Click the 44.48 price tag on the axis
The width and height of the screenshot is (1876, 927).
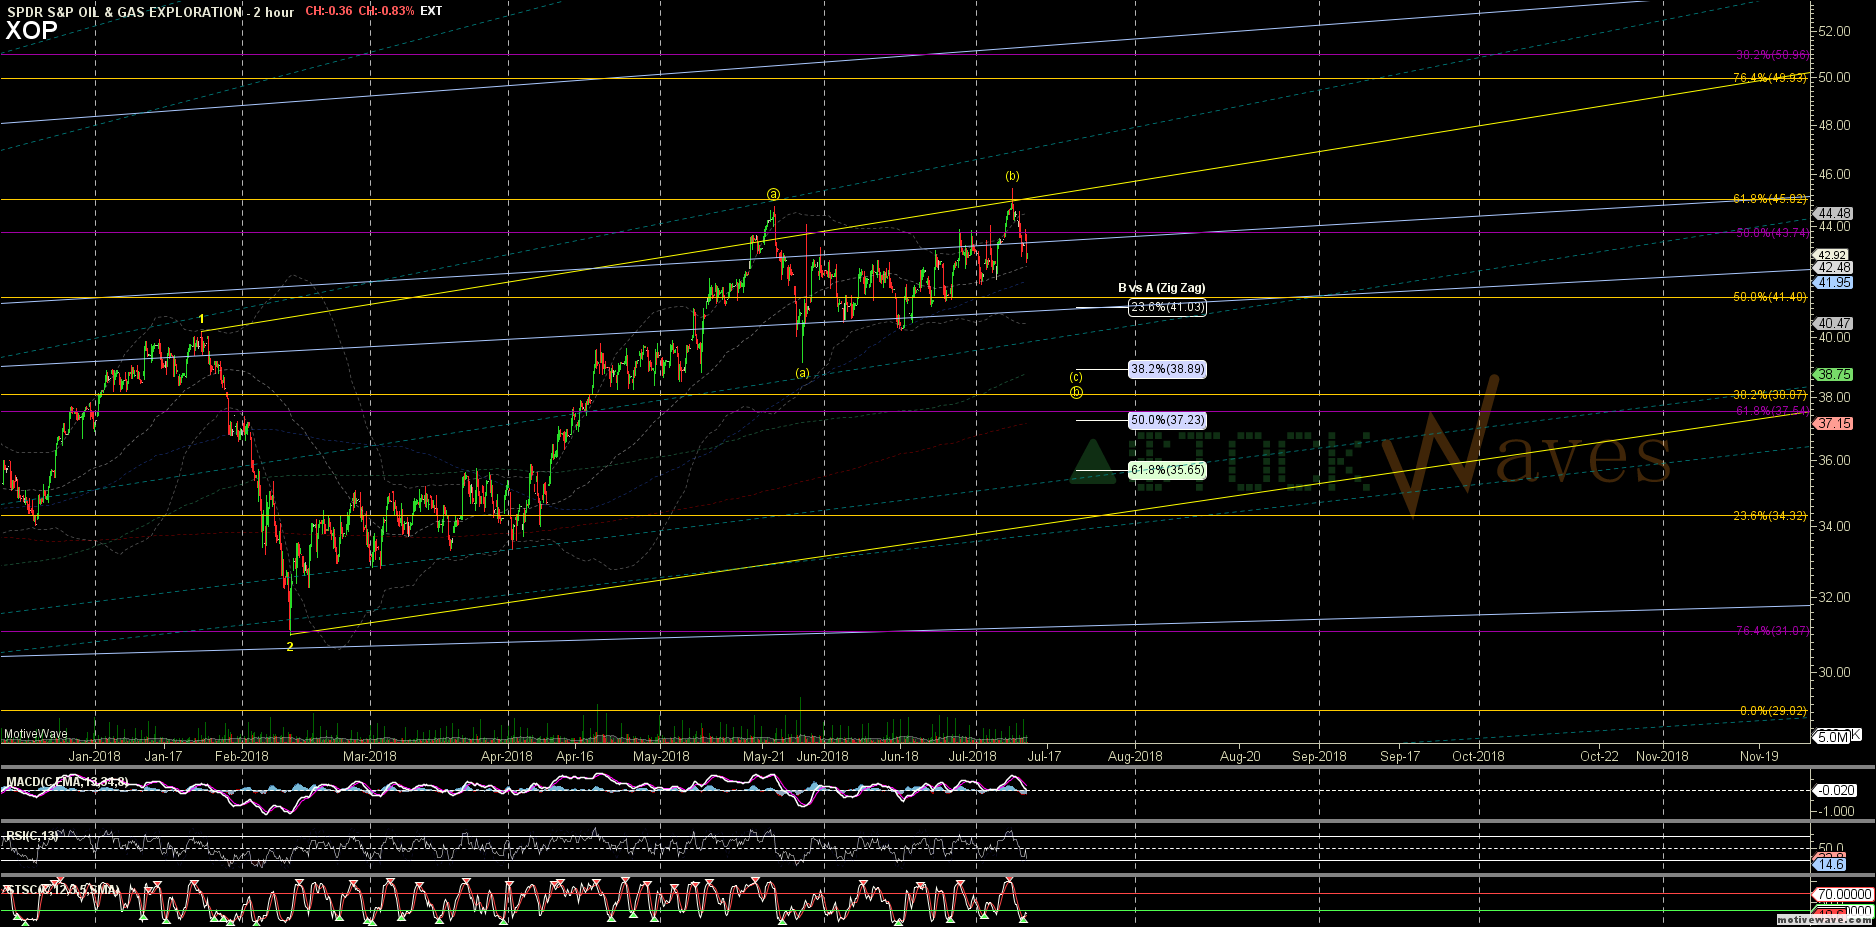click(1835, 213)
